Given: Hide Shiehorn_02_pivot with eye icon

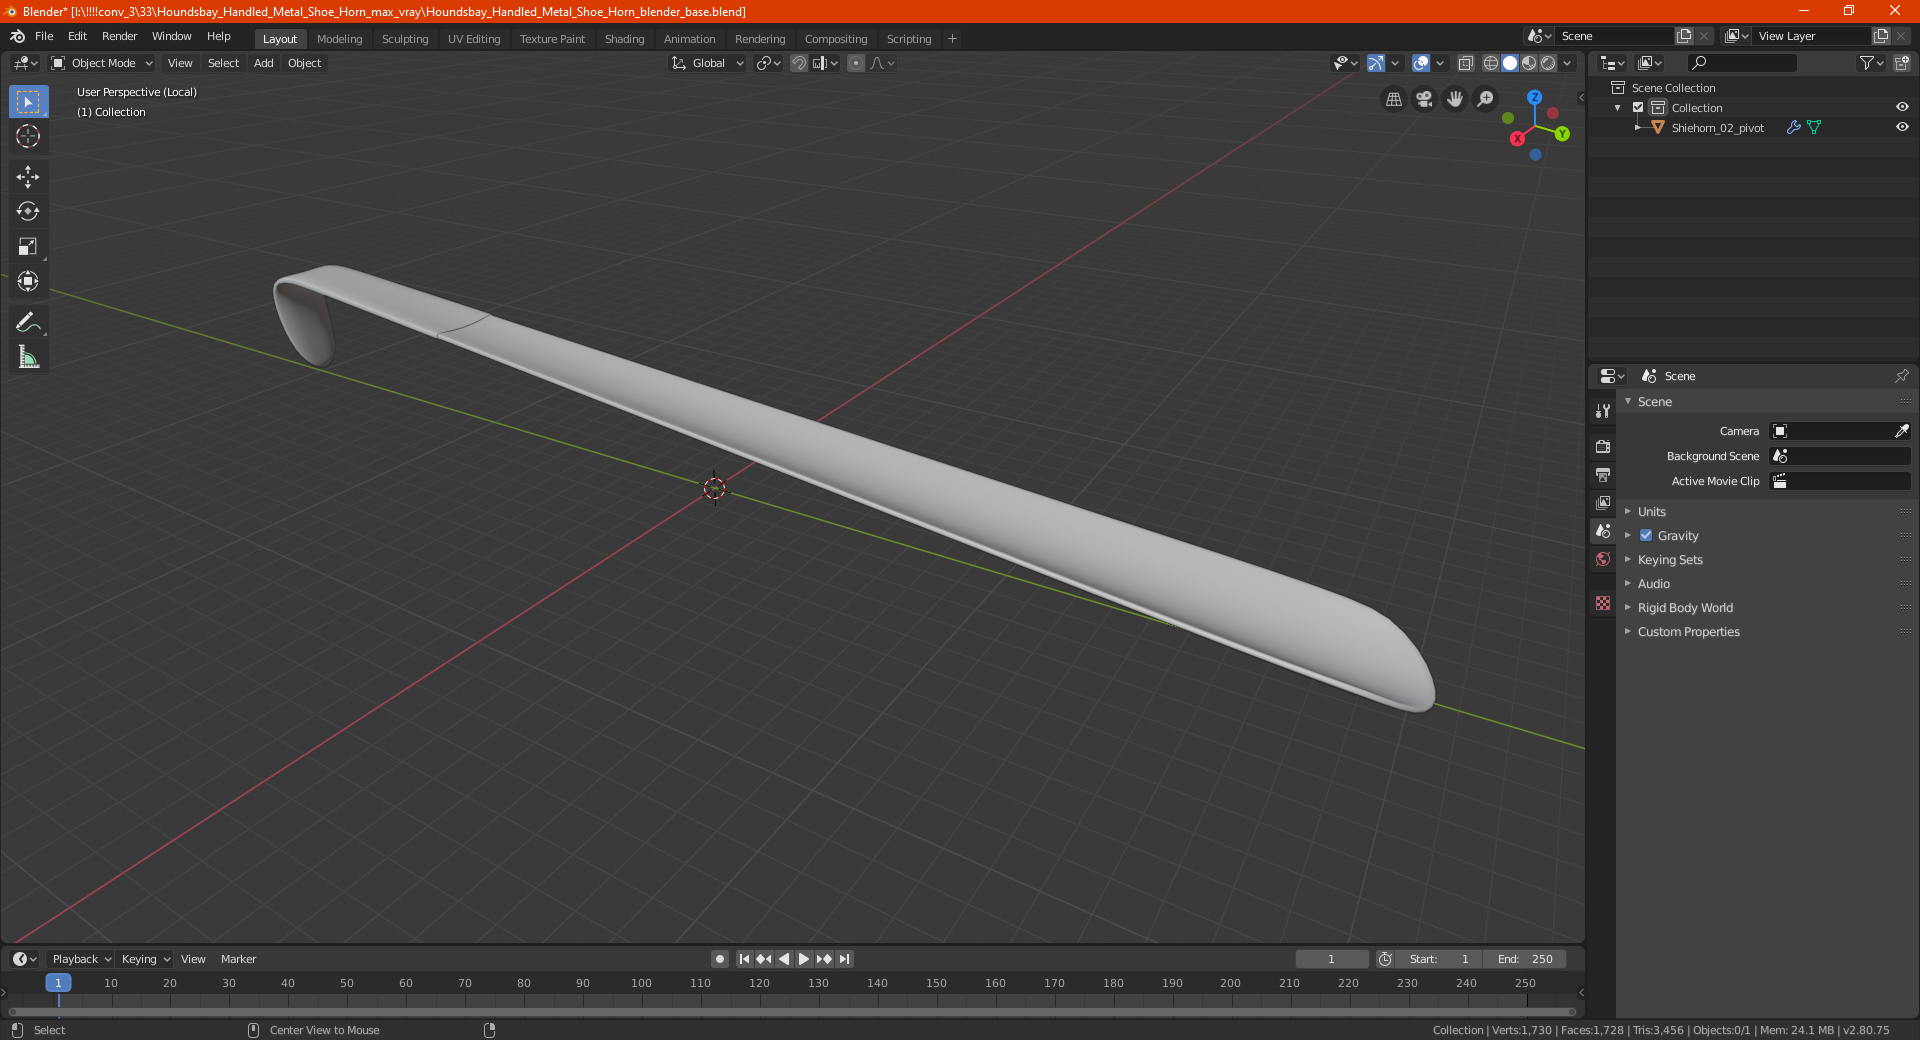Looking at the screenshot, I should click(1902, 127).
